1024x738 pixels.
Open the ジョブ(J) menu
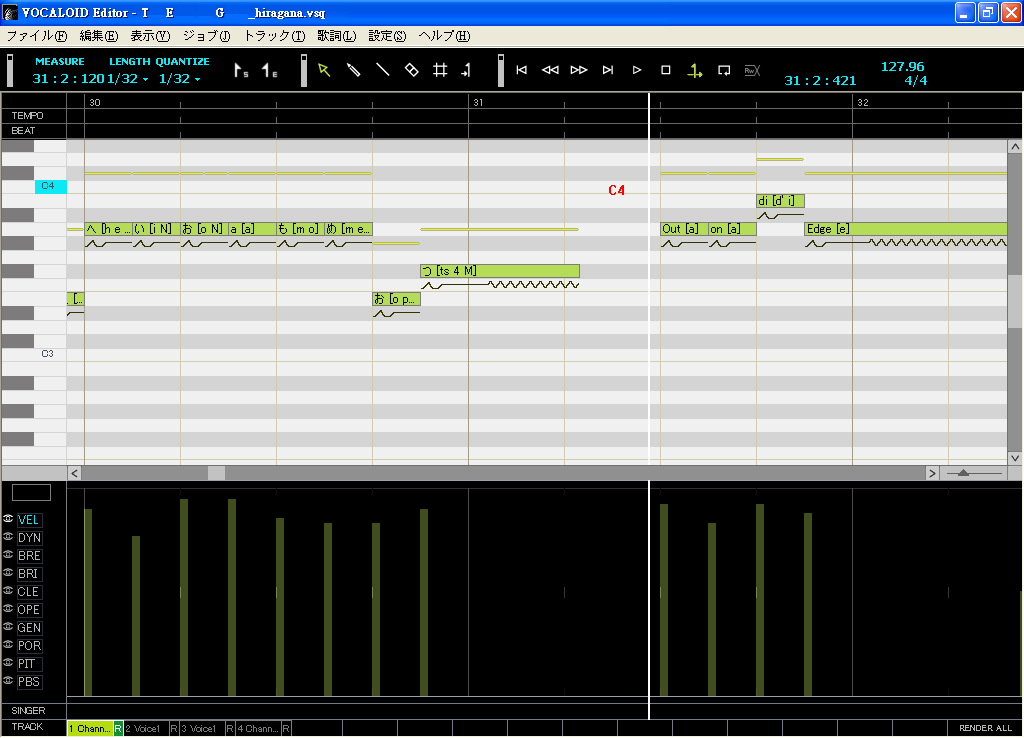[x=206, y=36]
